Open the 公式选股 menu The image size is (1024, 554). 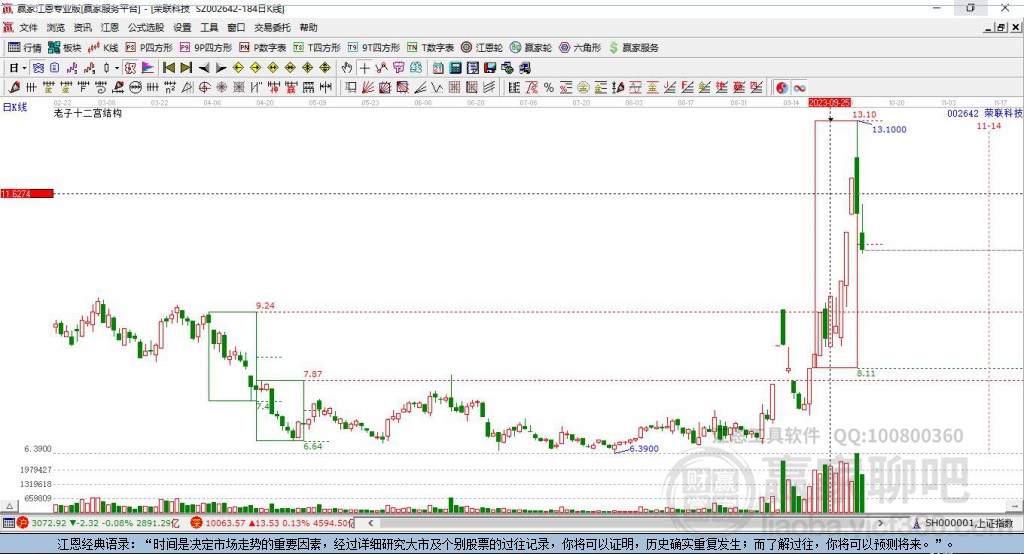coord(146,27)
